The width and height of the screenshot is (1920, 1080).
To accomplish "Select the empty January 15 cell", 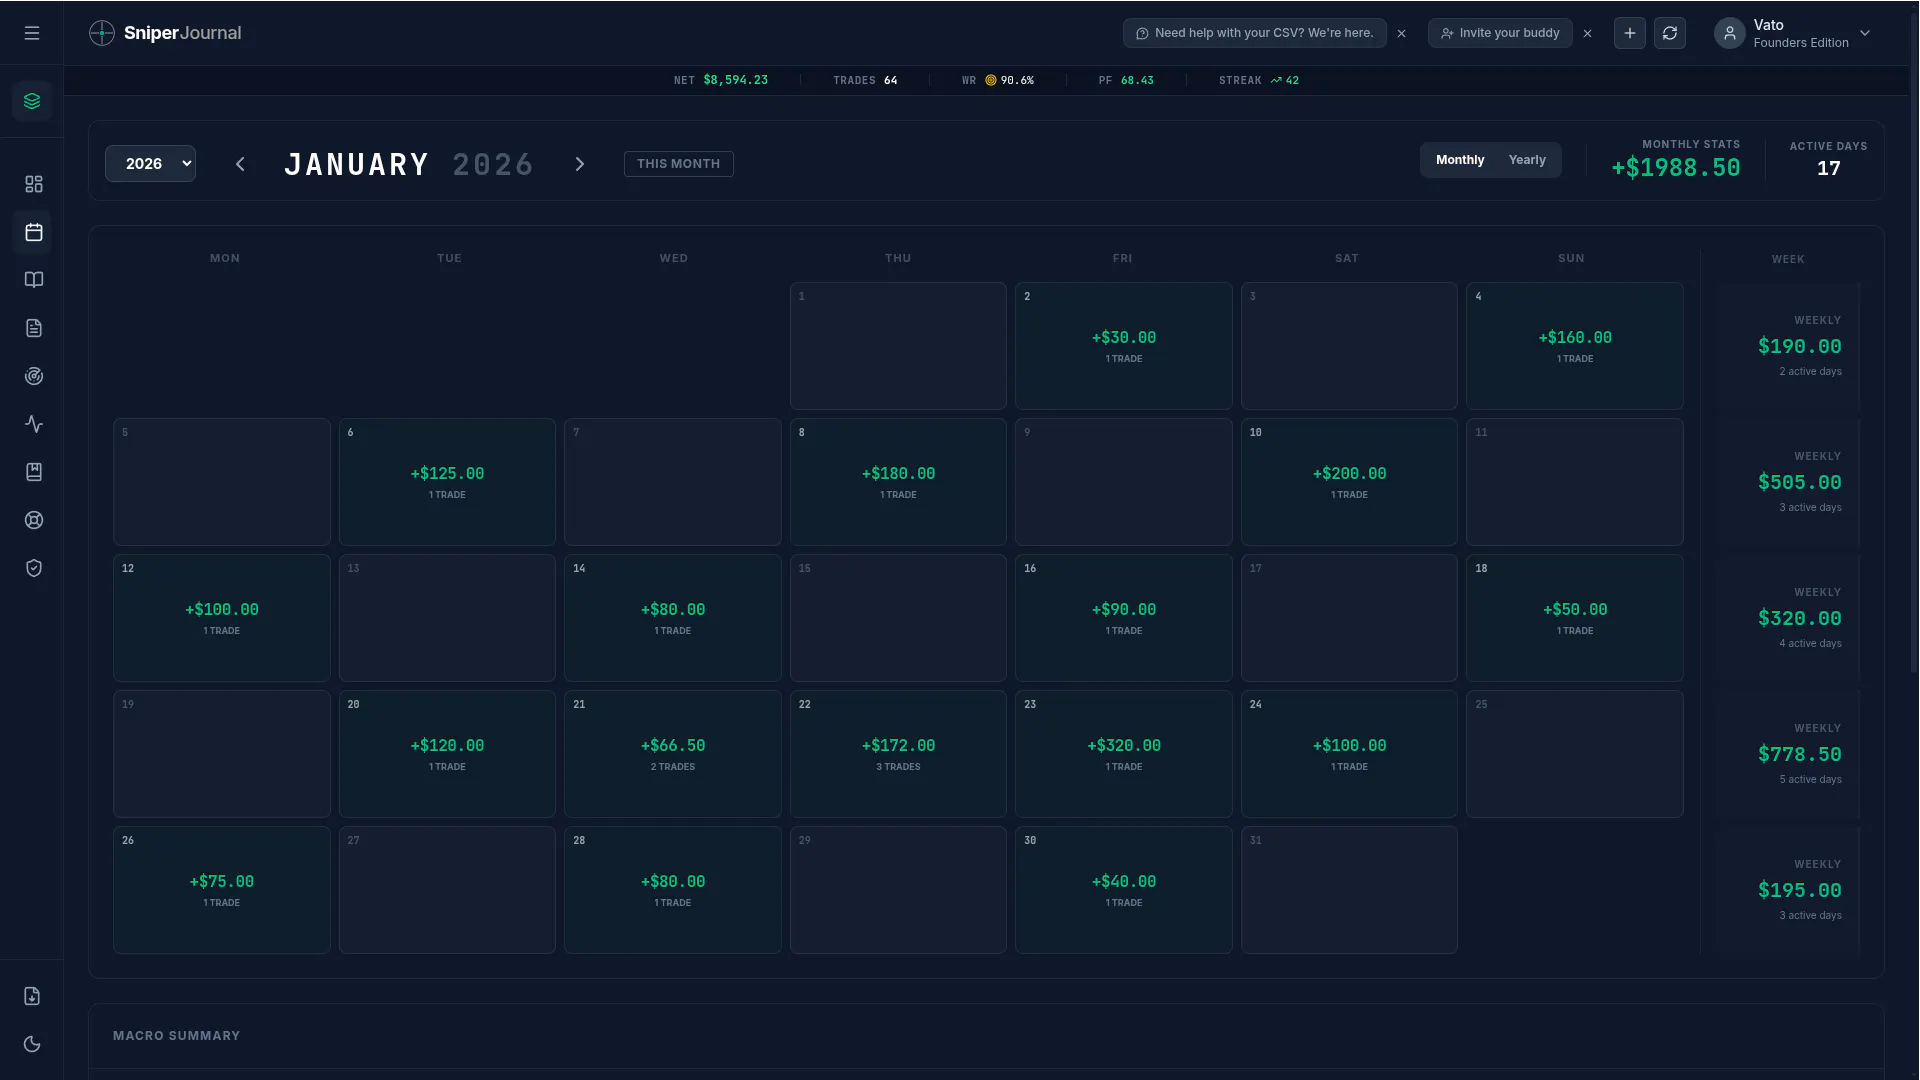I will [898, 618].
